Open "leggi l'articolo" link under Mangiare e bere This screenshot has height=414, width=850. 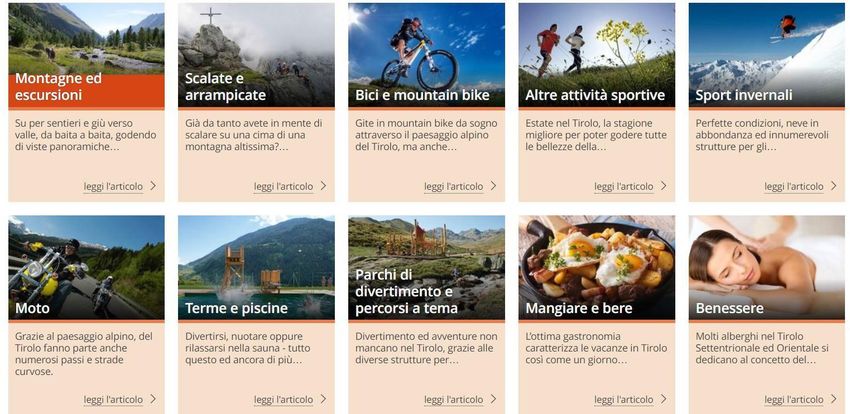[x=624, y=399]
